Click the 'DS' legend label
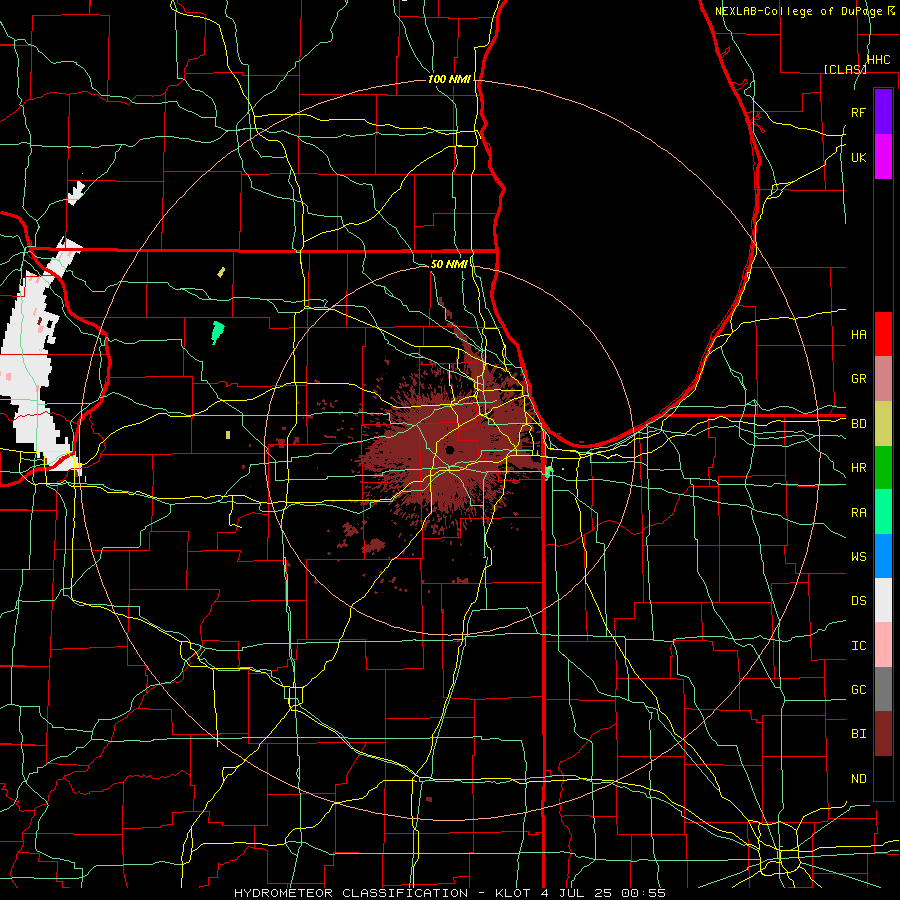Screen dimensions: 900x900 click(x=858, y=601)
